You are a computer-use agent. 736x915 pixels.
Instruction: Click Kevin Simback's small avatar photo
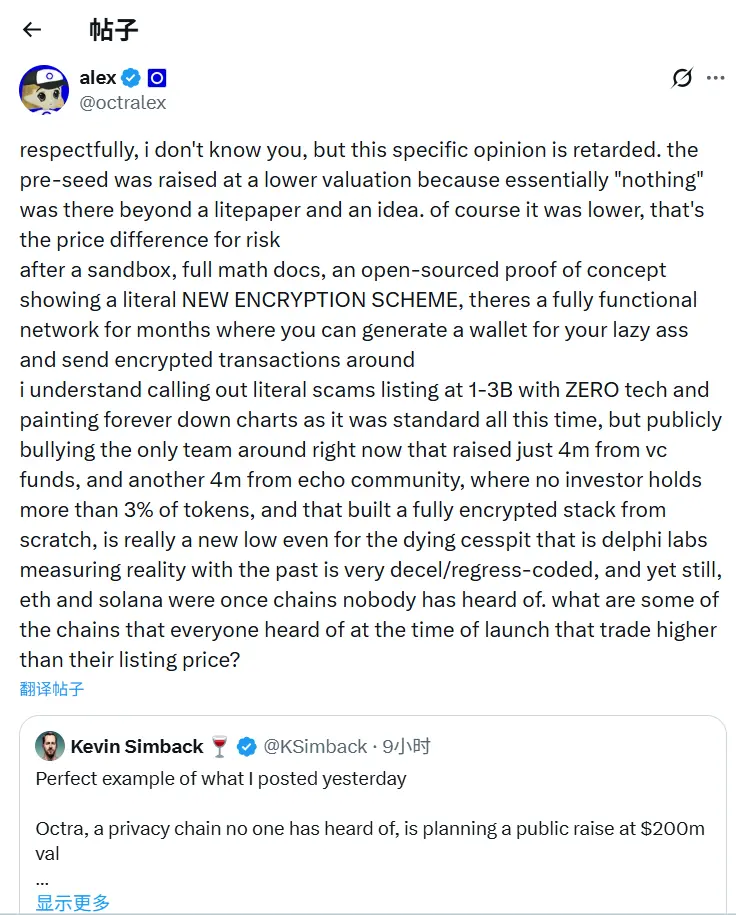[50, 746]
